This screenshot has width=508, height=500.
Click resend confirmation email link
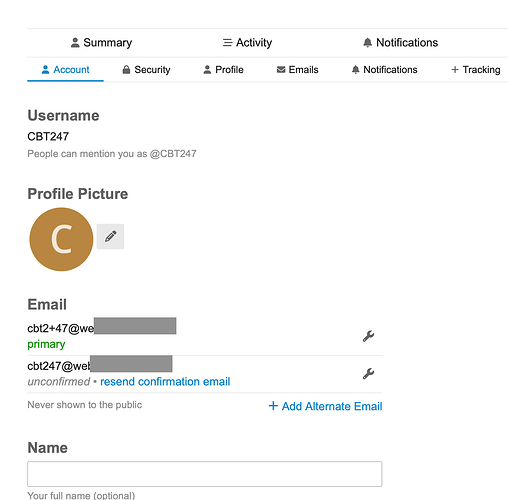[165, 382]
